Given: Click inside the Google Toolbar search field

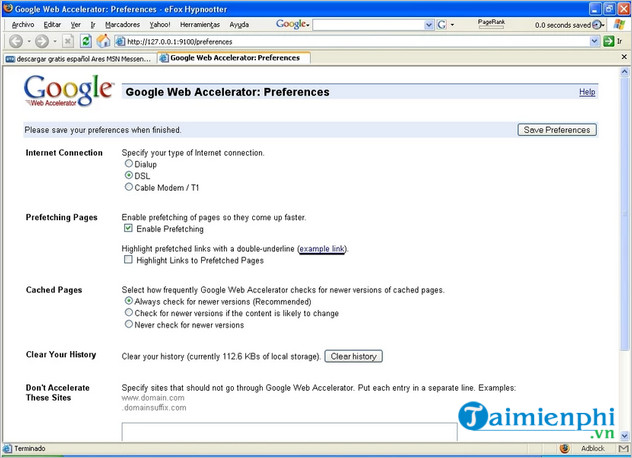Looking at the screenshot, I should click(x=368, y=25).
